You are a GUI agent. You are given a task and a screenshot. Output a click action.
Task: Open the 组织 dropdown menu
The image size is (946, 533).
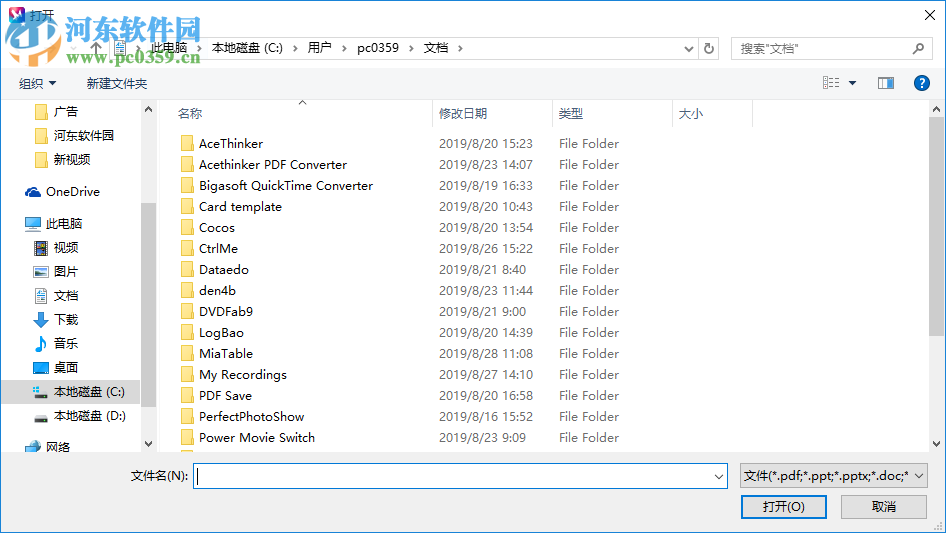tap(37, 83)
